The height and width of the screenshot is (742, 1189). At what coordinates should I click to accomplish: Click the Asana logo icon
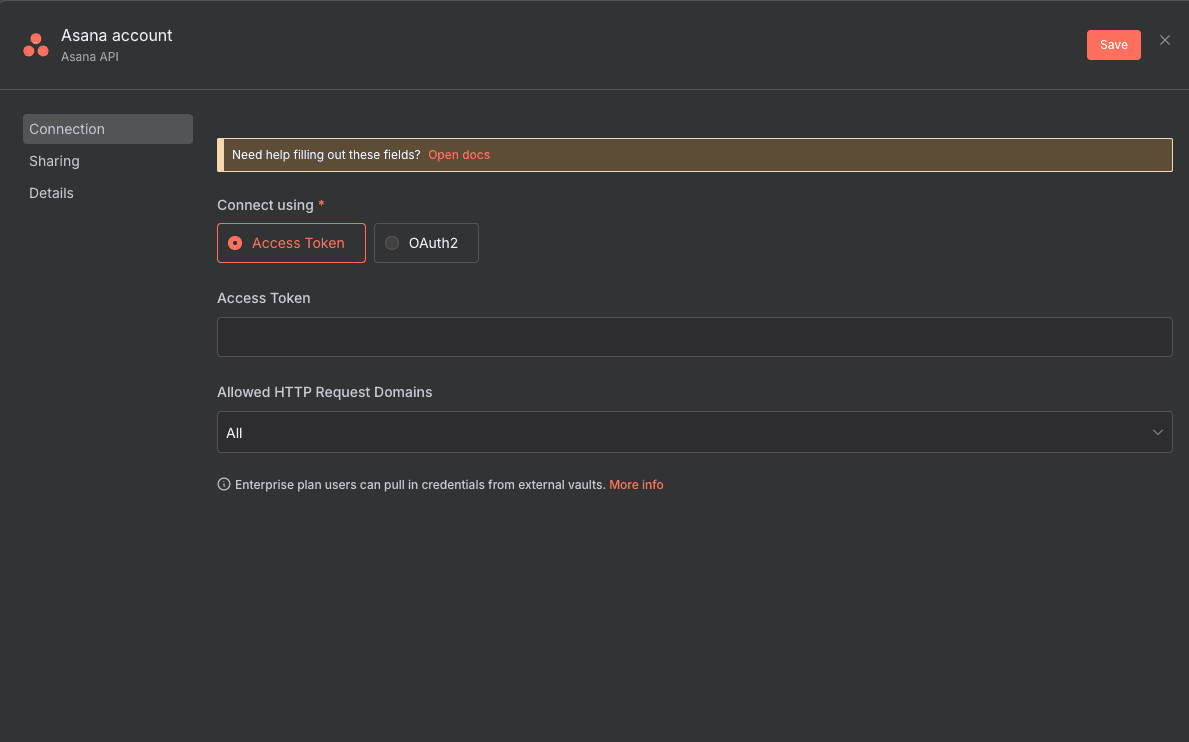click(x=35, y=44)
